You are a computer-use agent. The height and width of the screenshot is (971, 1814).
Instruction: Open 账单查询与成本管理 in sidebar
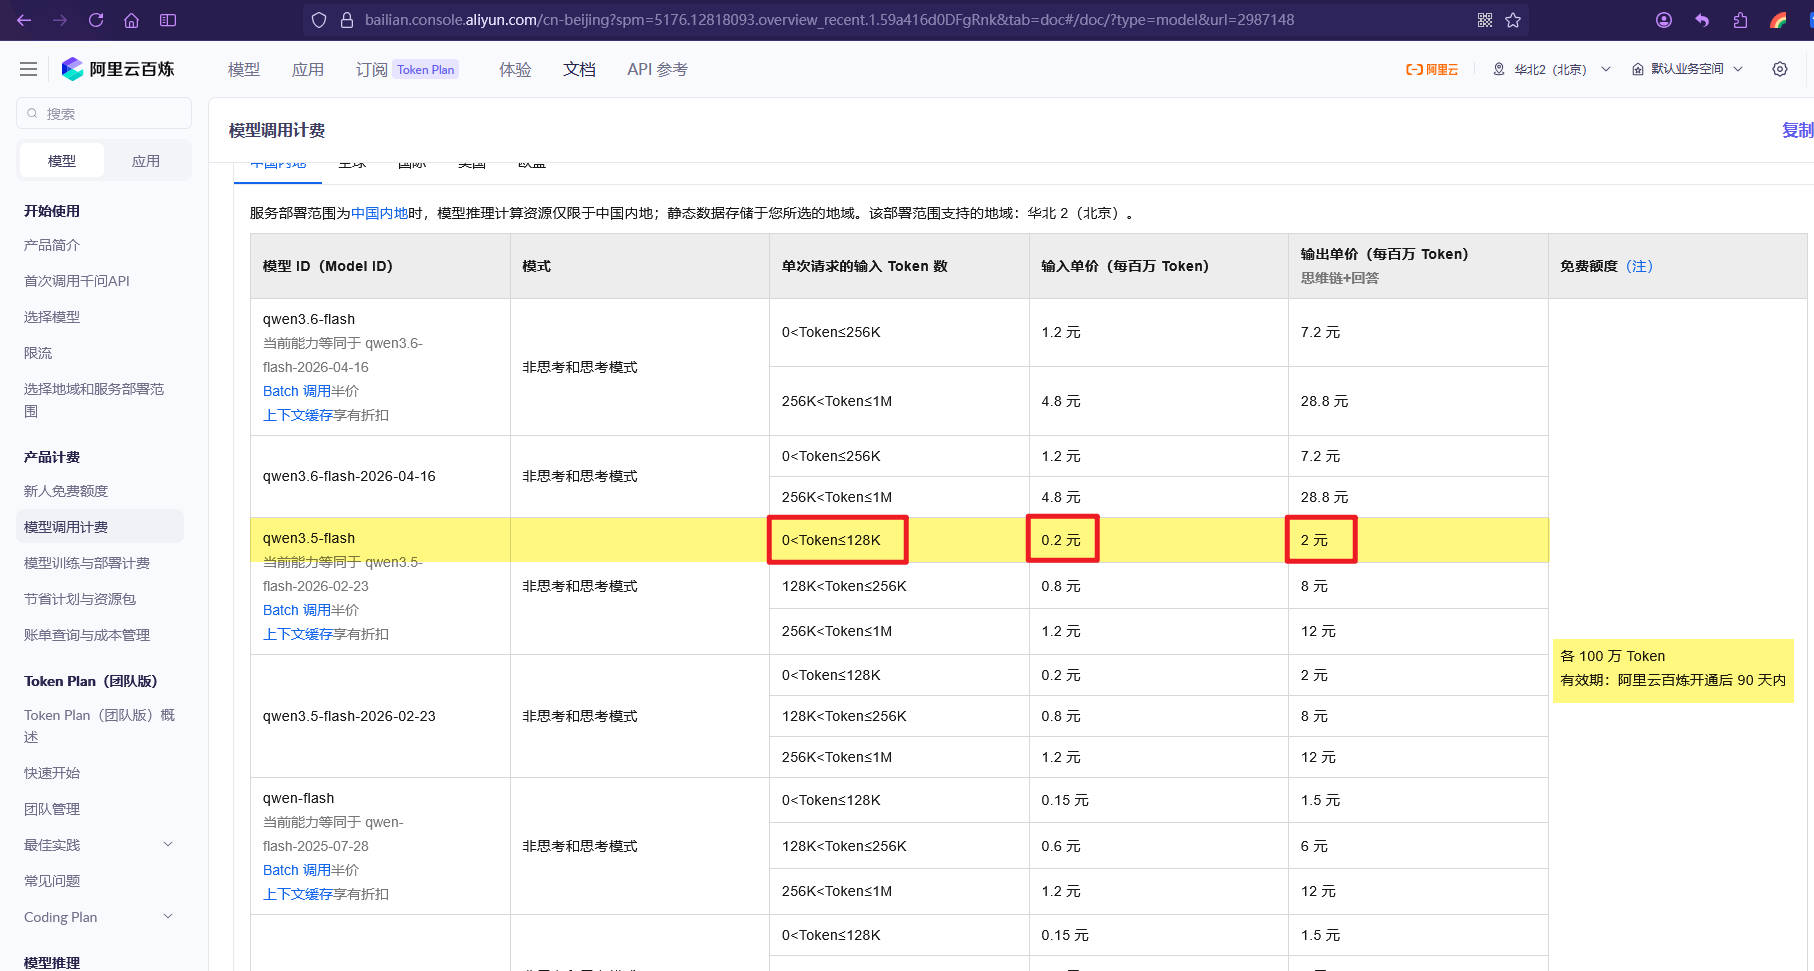pos(87,635)
